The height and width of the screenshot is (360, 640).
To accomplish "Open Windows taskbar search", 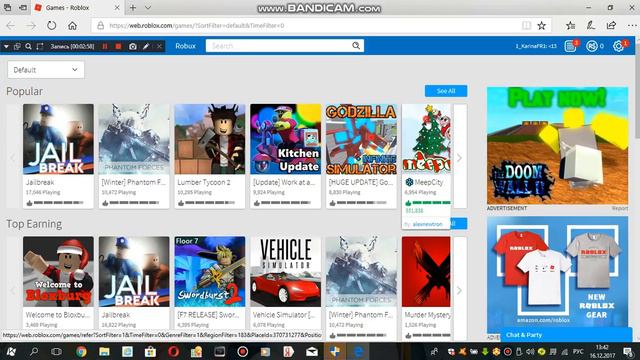I will click(34, 351).
